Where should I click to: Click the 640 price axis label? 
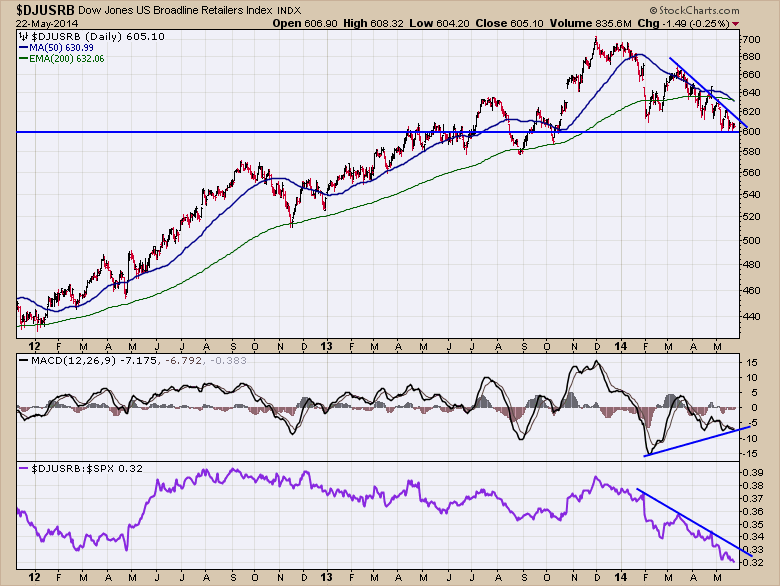click(x=751, y=93)
